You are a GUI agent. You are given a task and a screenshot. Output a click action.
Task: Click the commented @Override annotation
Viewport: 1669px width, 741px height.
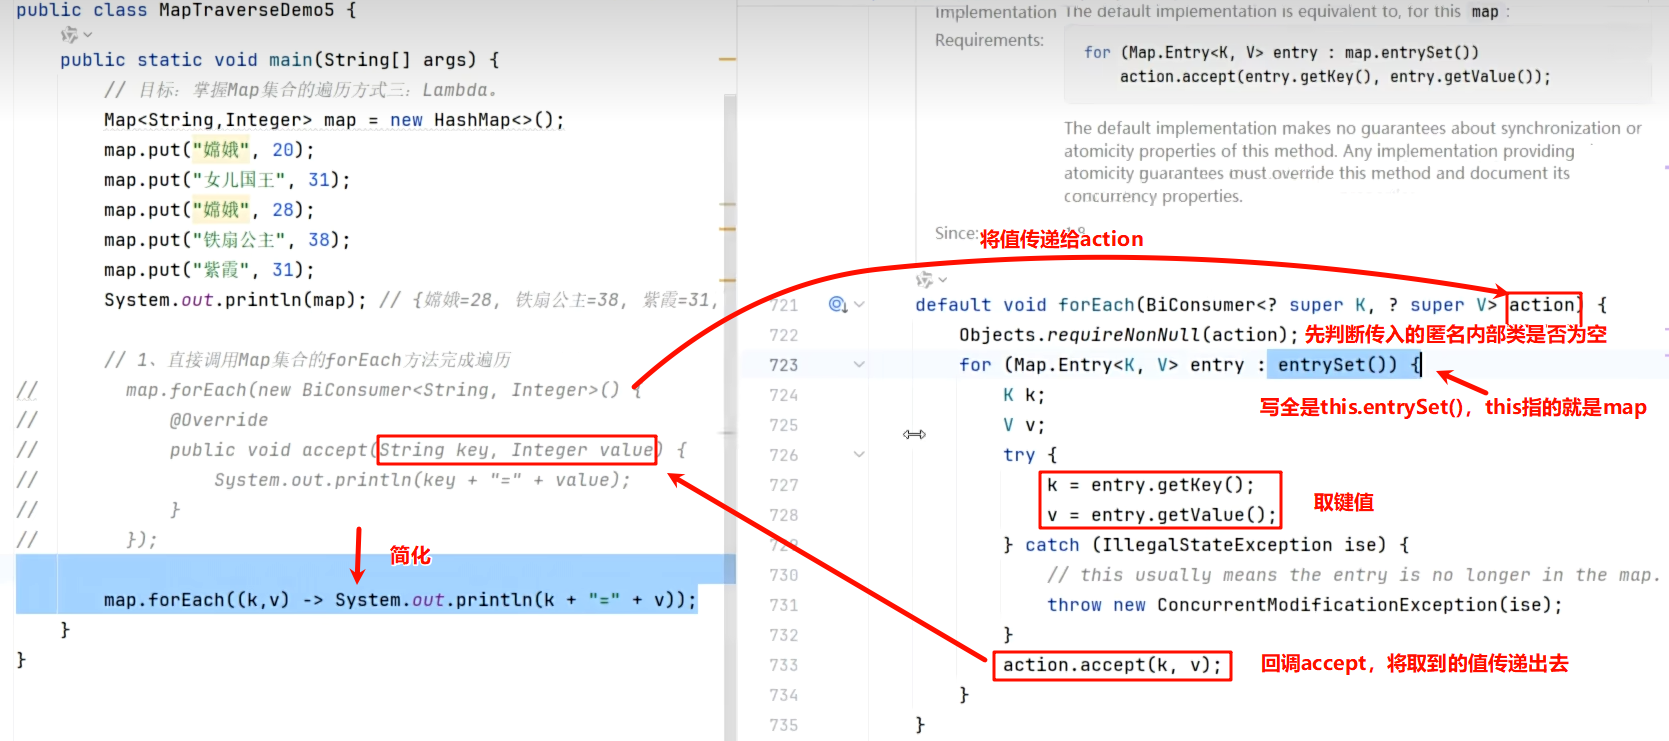coord(219,420)
